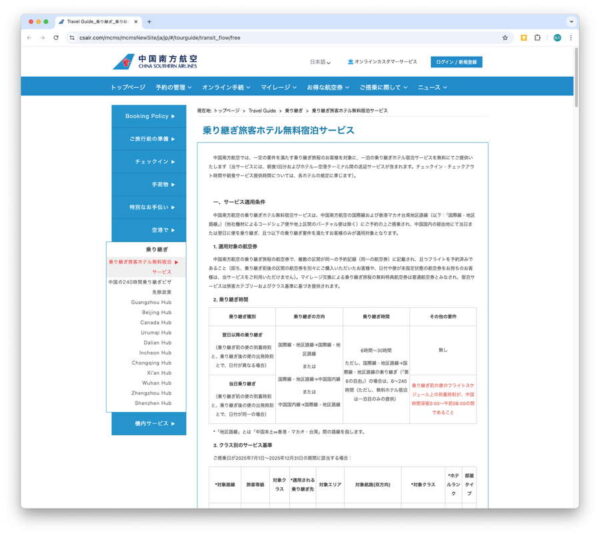The image size is (600, 536).
Task: Open the Chrome profile avatar
Action: [x=557, y=37]
